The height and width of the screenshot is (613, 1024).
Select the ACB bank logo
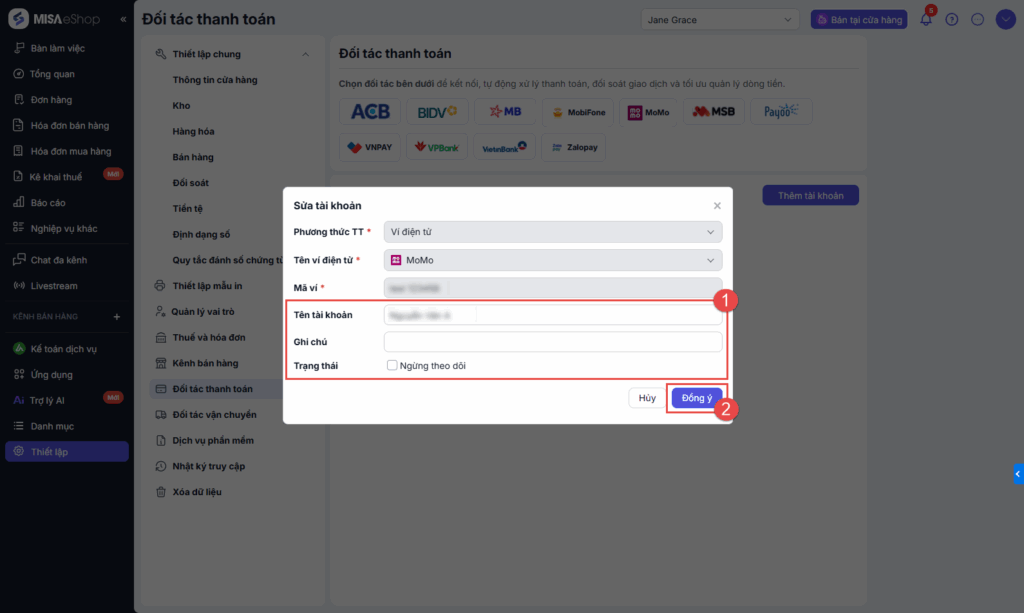tap(370, 112)
